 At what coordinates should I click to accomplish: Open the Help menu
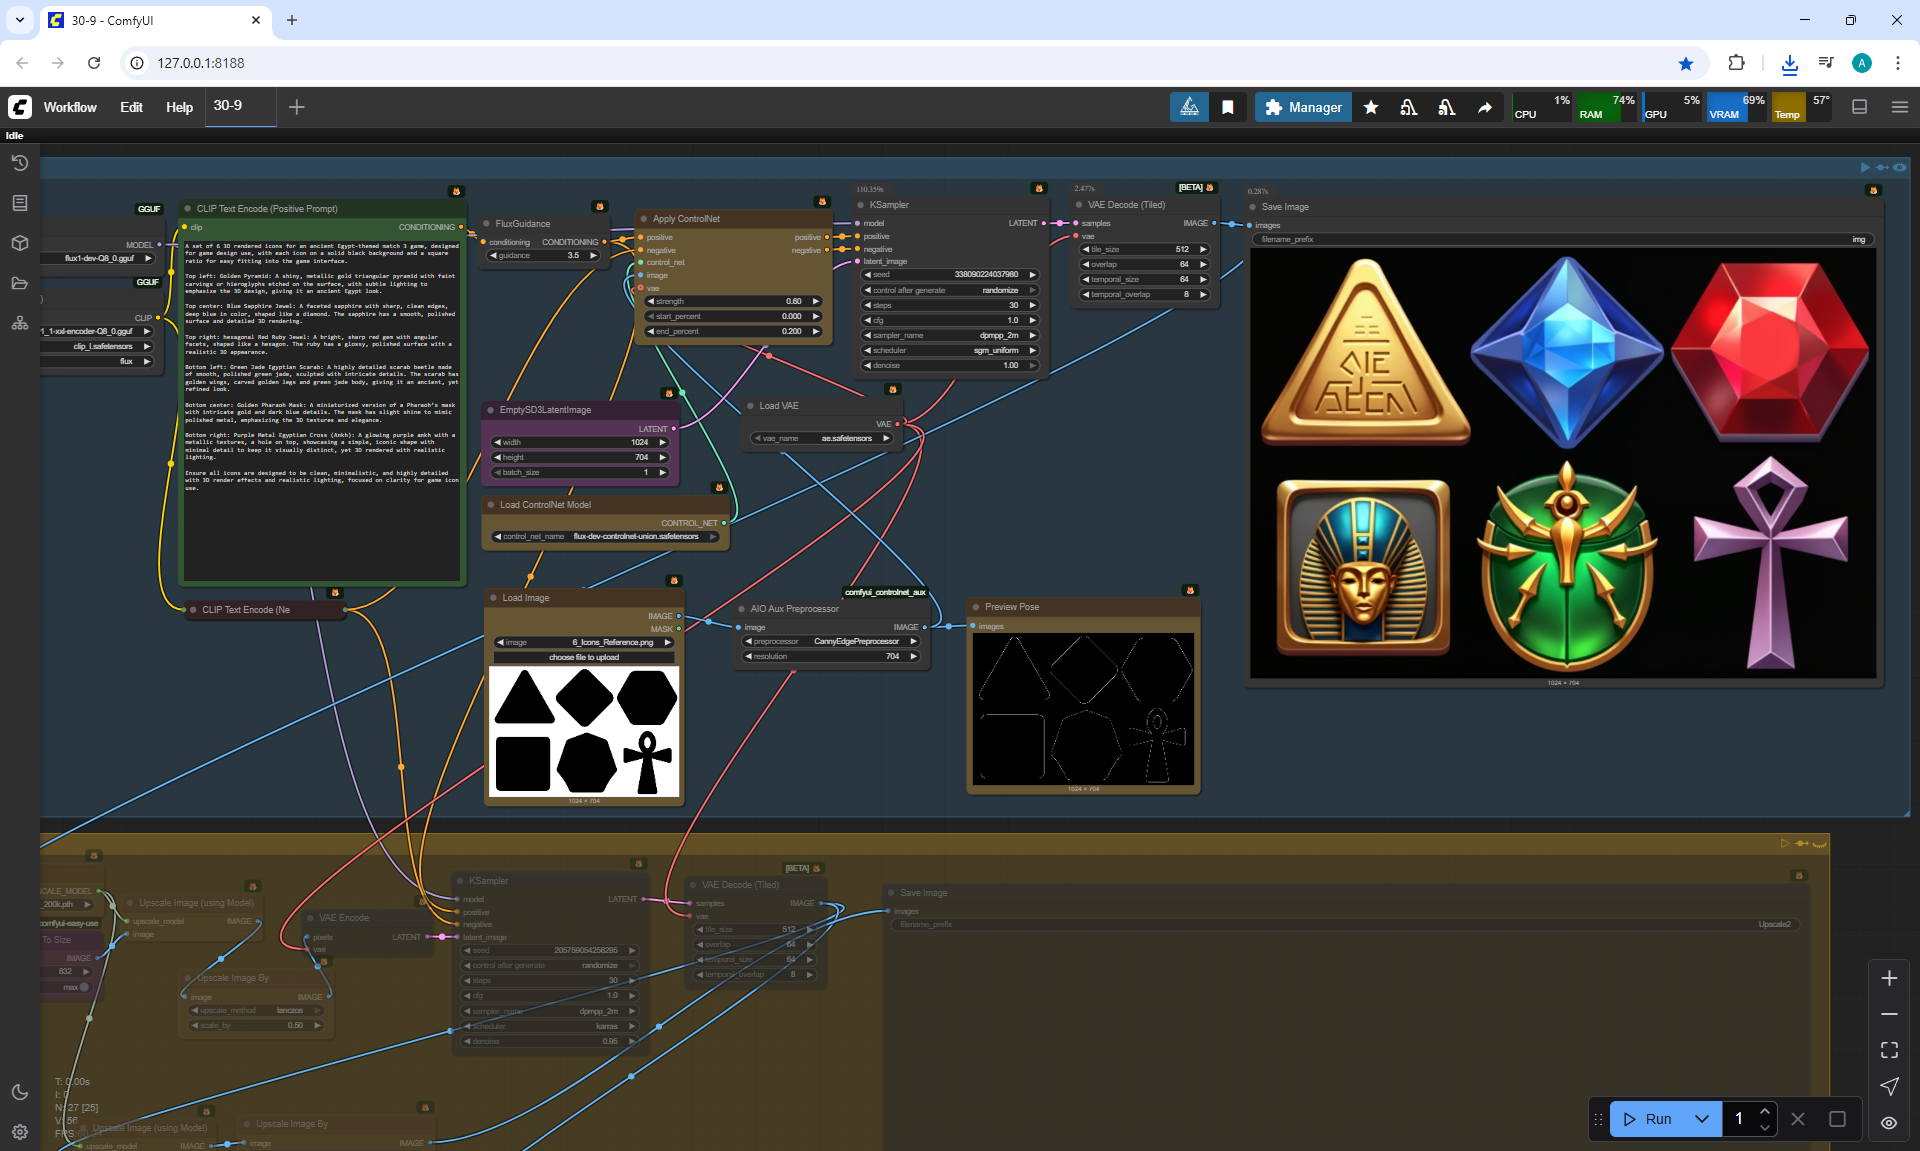(x=179, y=107)
